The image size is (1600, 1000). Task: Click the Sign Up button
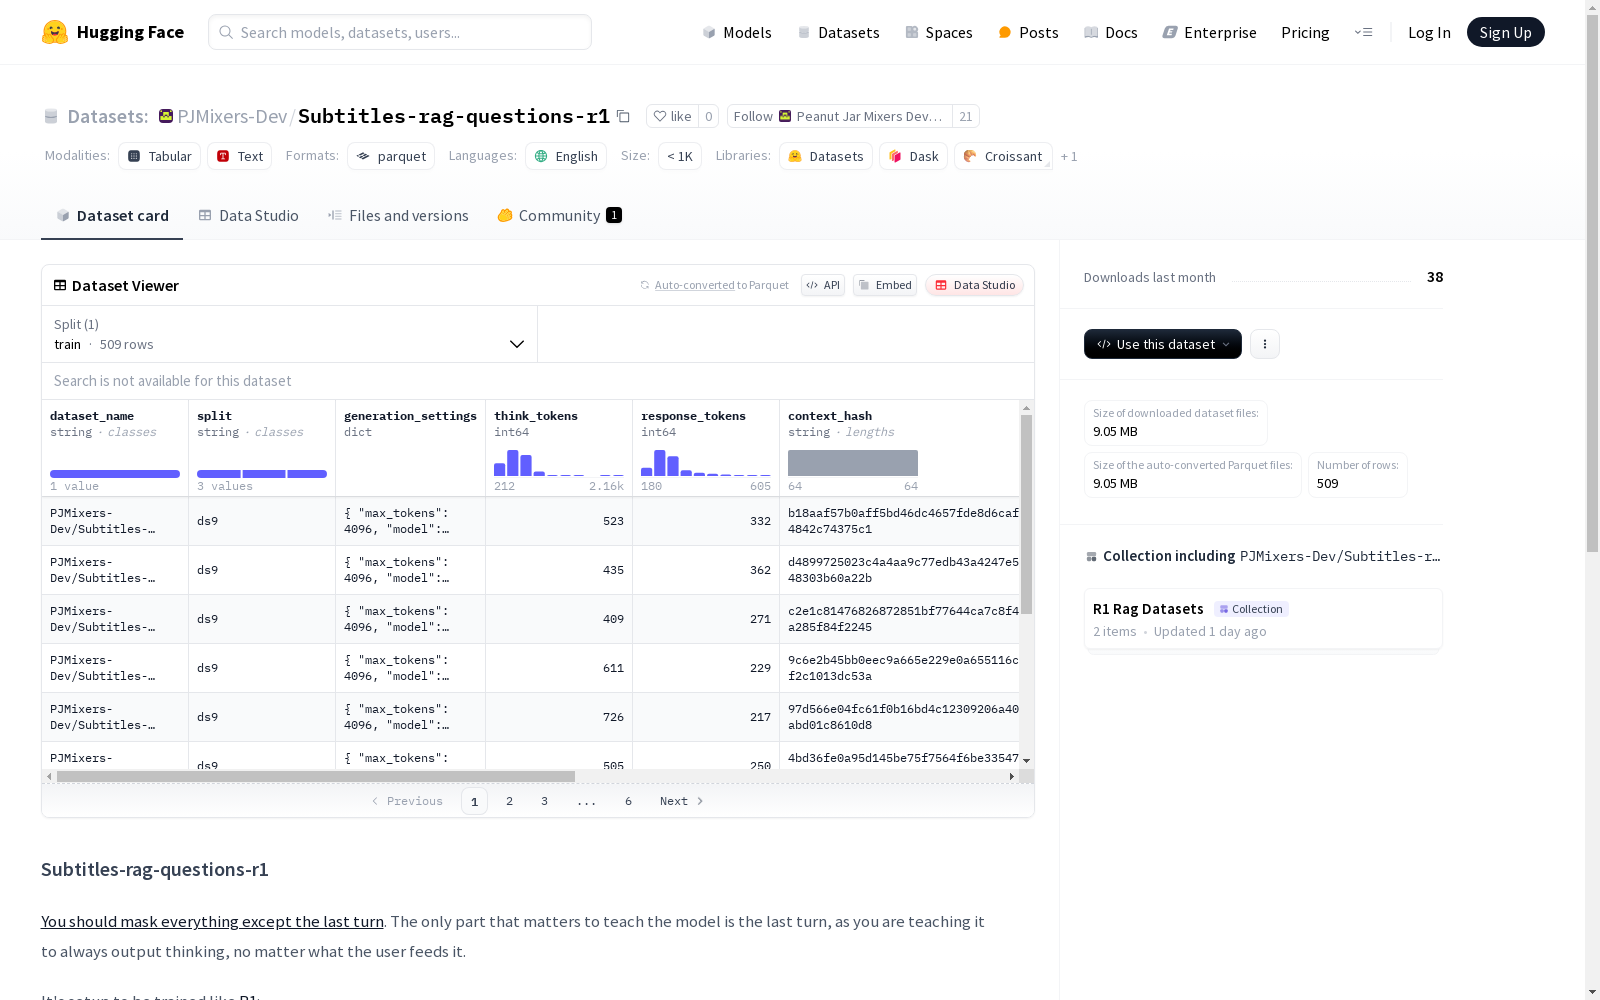(x=1506, y=32)
